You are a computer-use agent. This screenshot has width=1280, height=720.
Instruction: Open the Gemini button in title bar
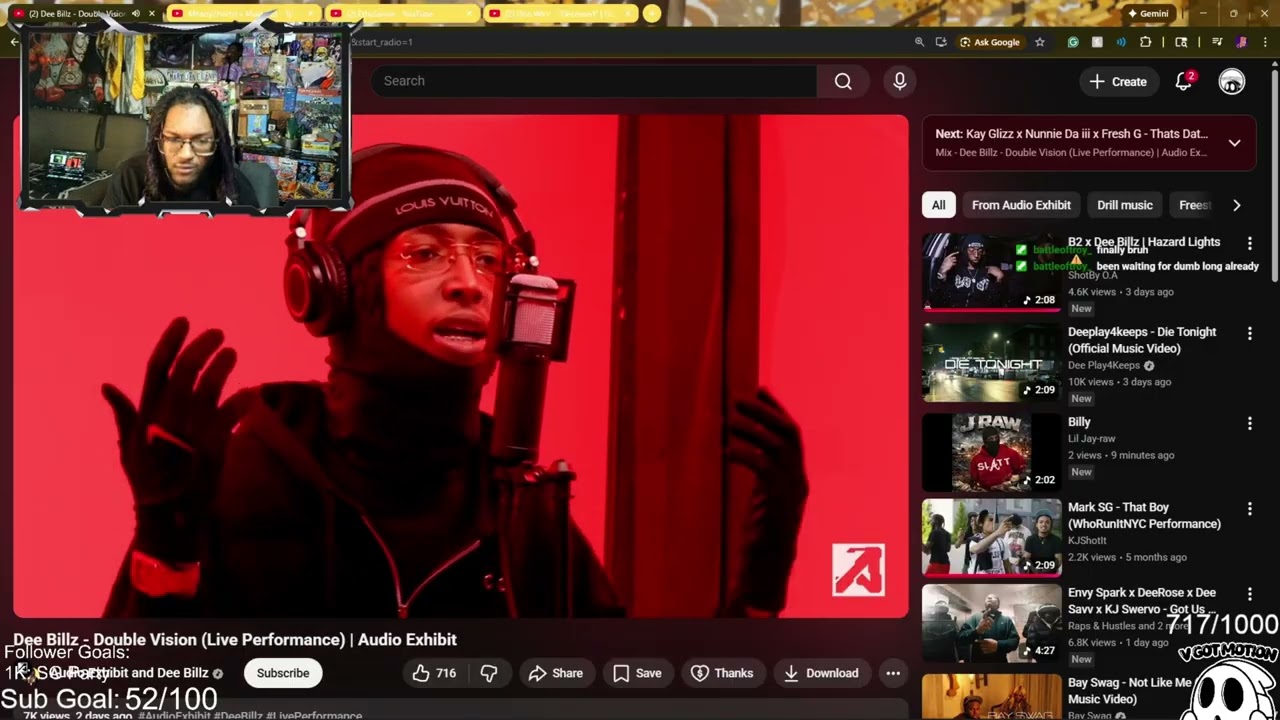pos(1148,13)
